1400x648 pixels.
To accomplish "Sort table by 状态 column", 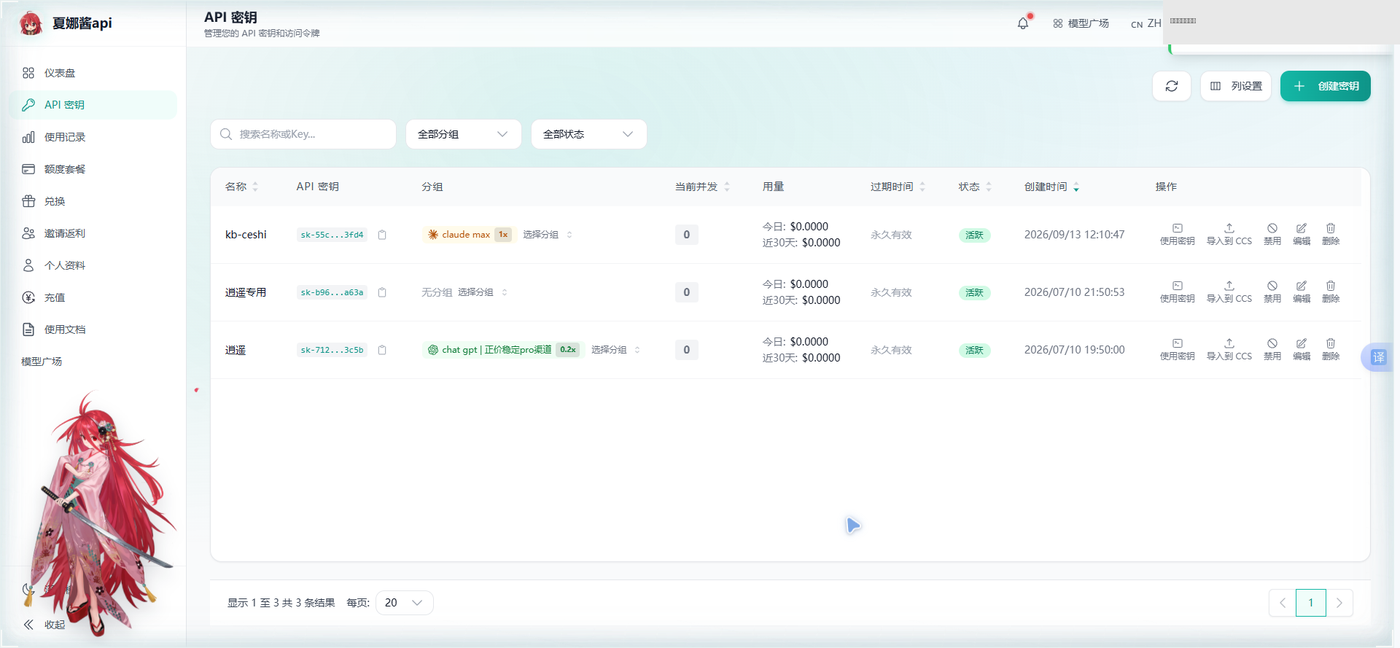I will [975, 187].
